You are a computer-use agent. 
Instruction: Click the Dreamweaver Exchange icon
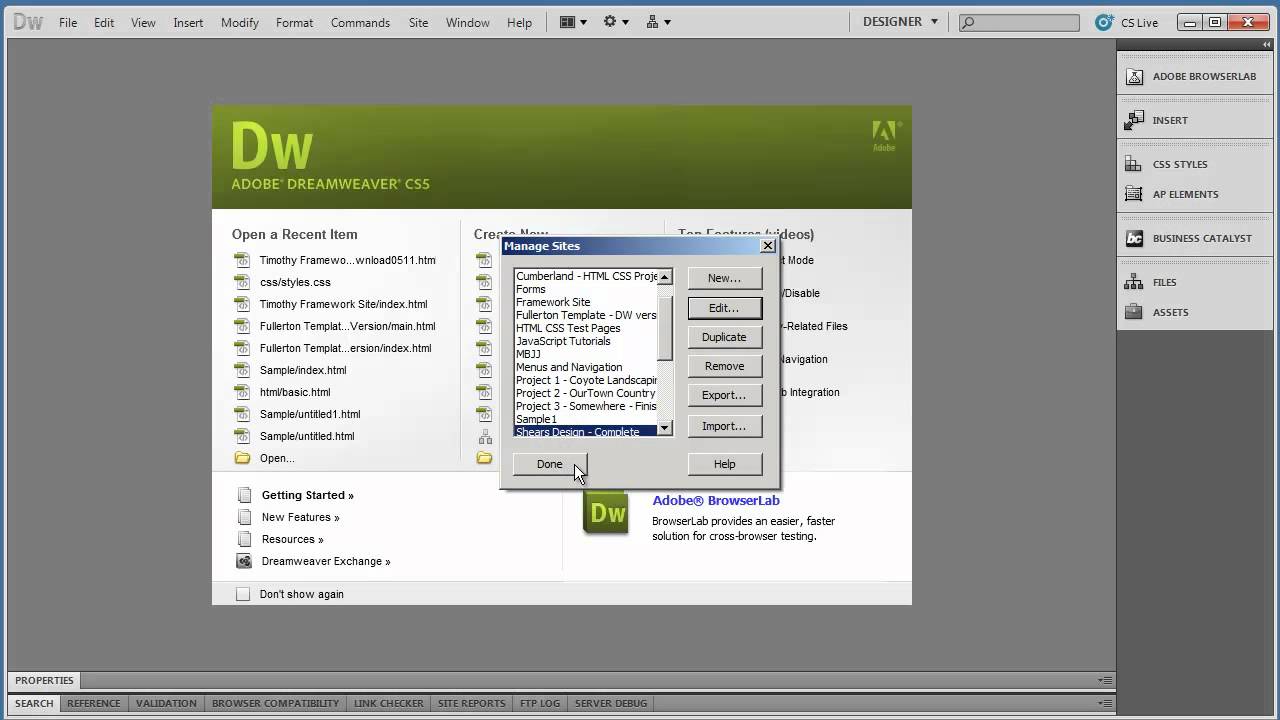pyautogui.click(x=243, y=561)
